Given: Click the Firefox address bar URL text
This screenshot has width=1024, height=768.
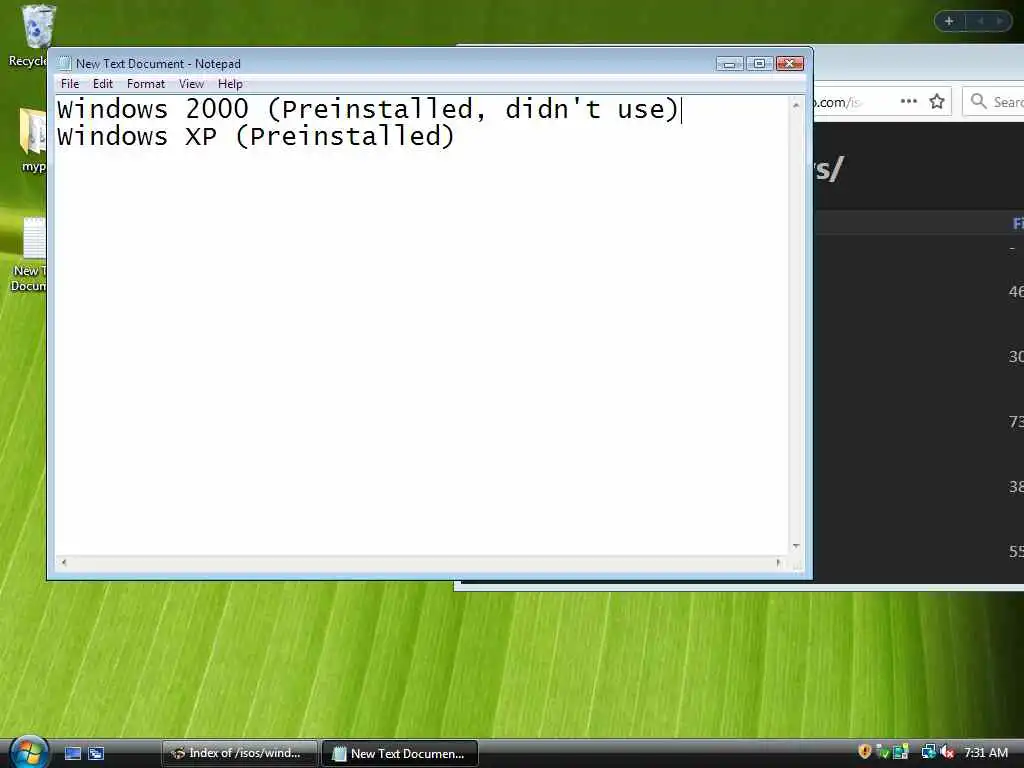Looking at the screenshot, I should 839,102.
